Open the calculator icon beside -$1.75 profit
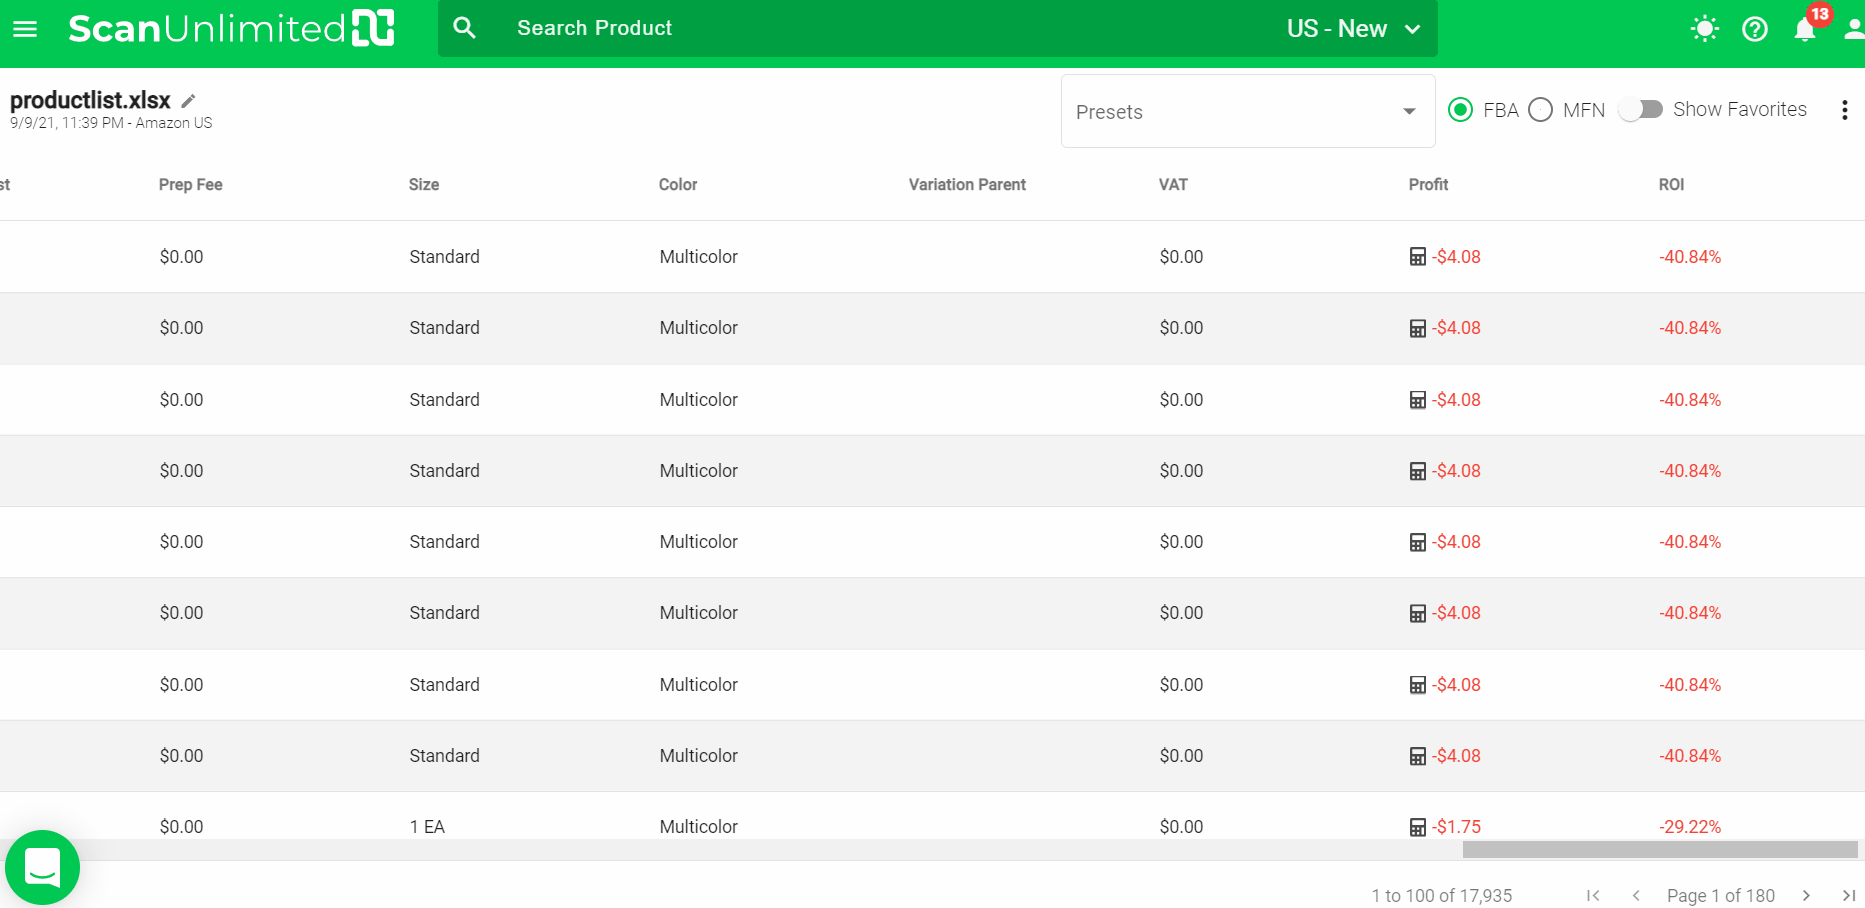1865x908 pixels. click(x=1417, y=827)
